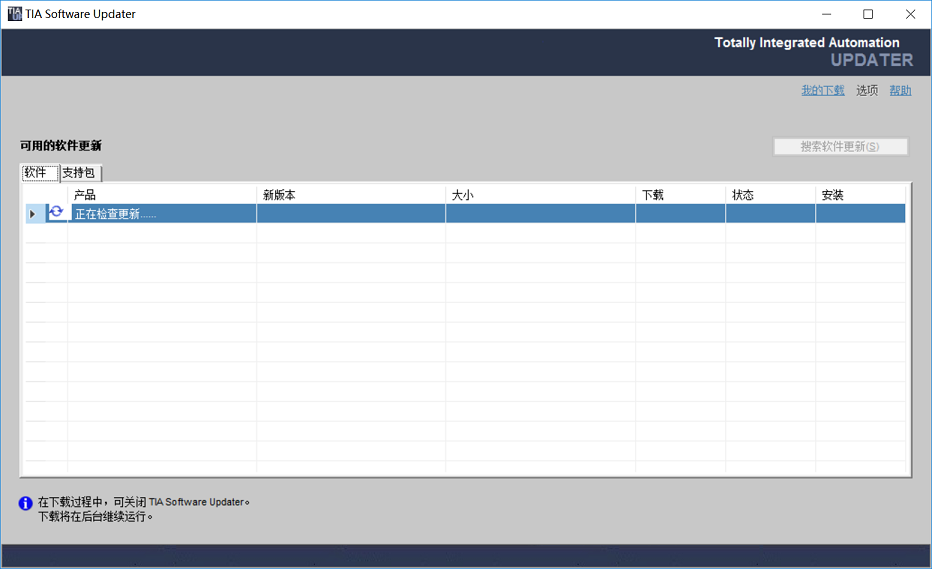Image resolution: width=932 pixels, height=569 pixels.
Task: Switch to the 软件 tab
Action: (x=36, y=173)
